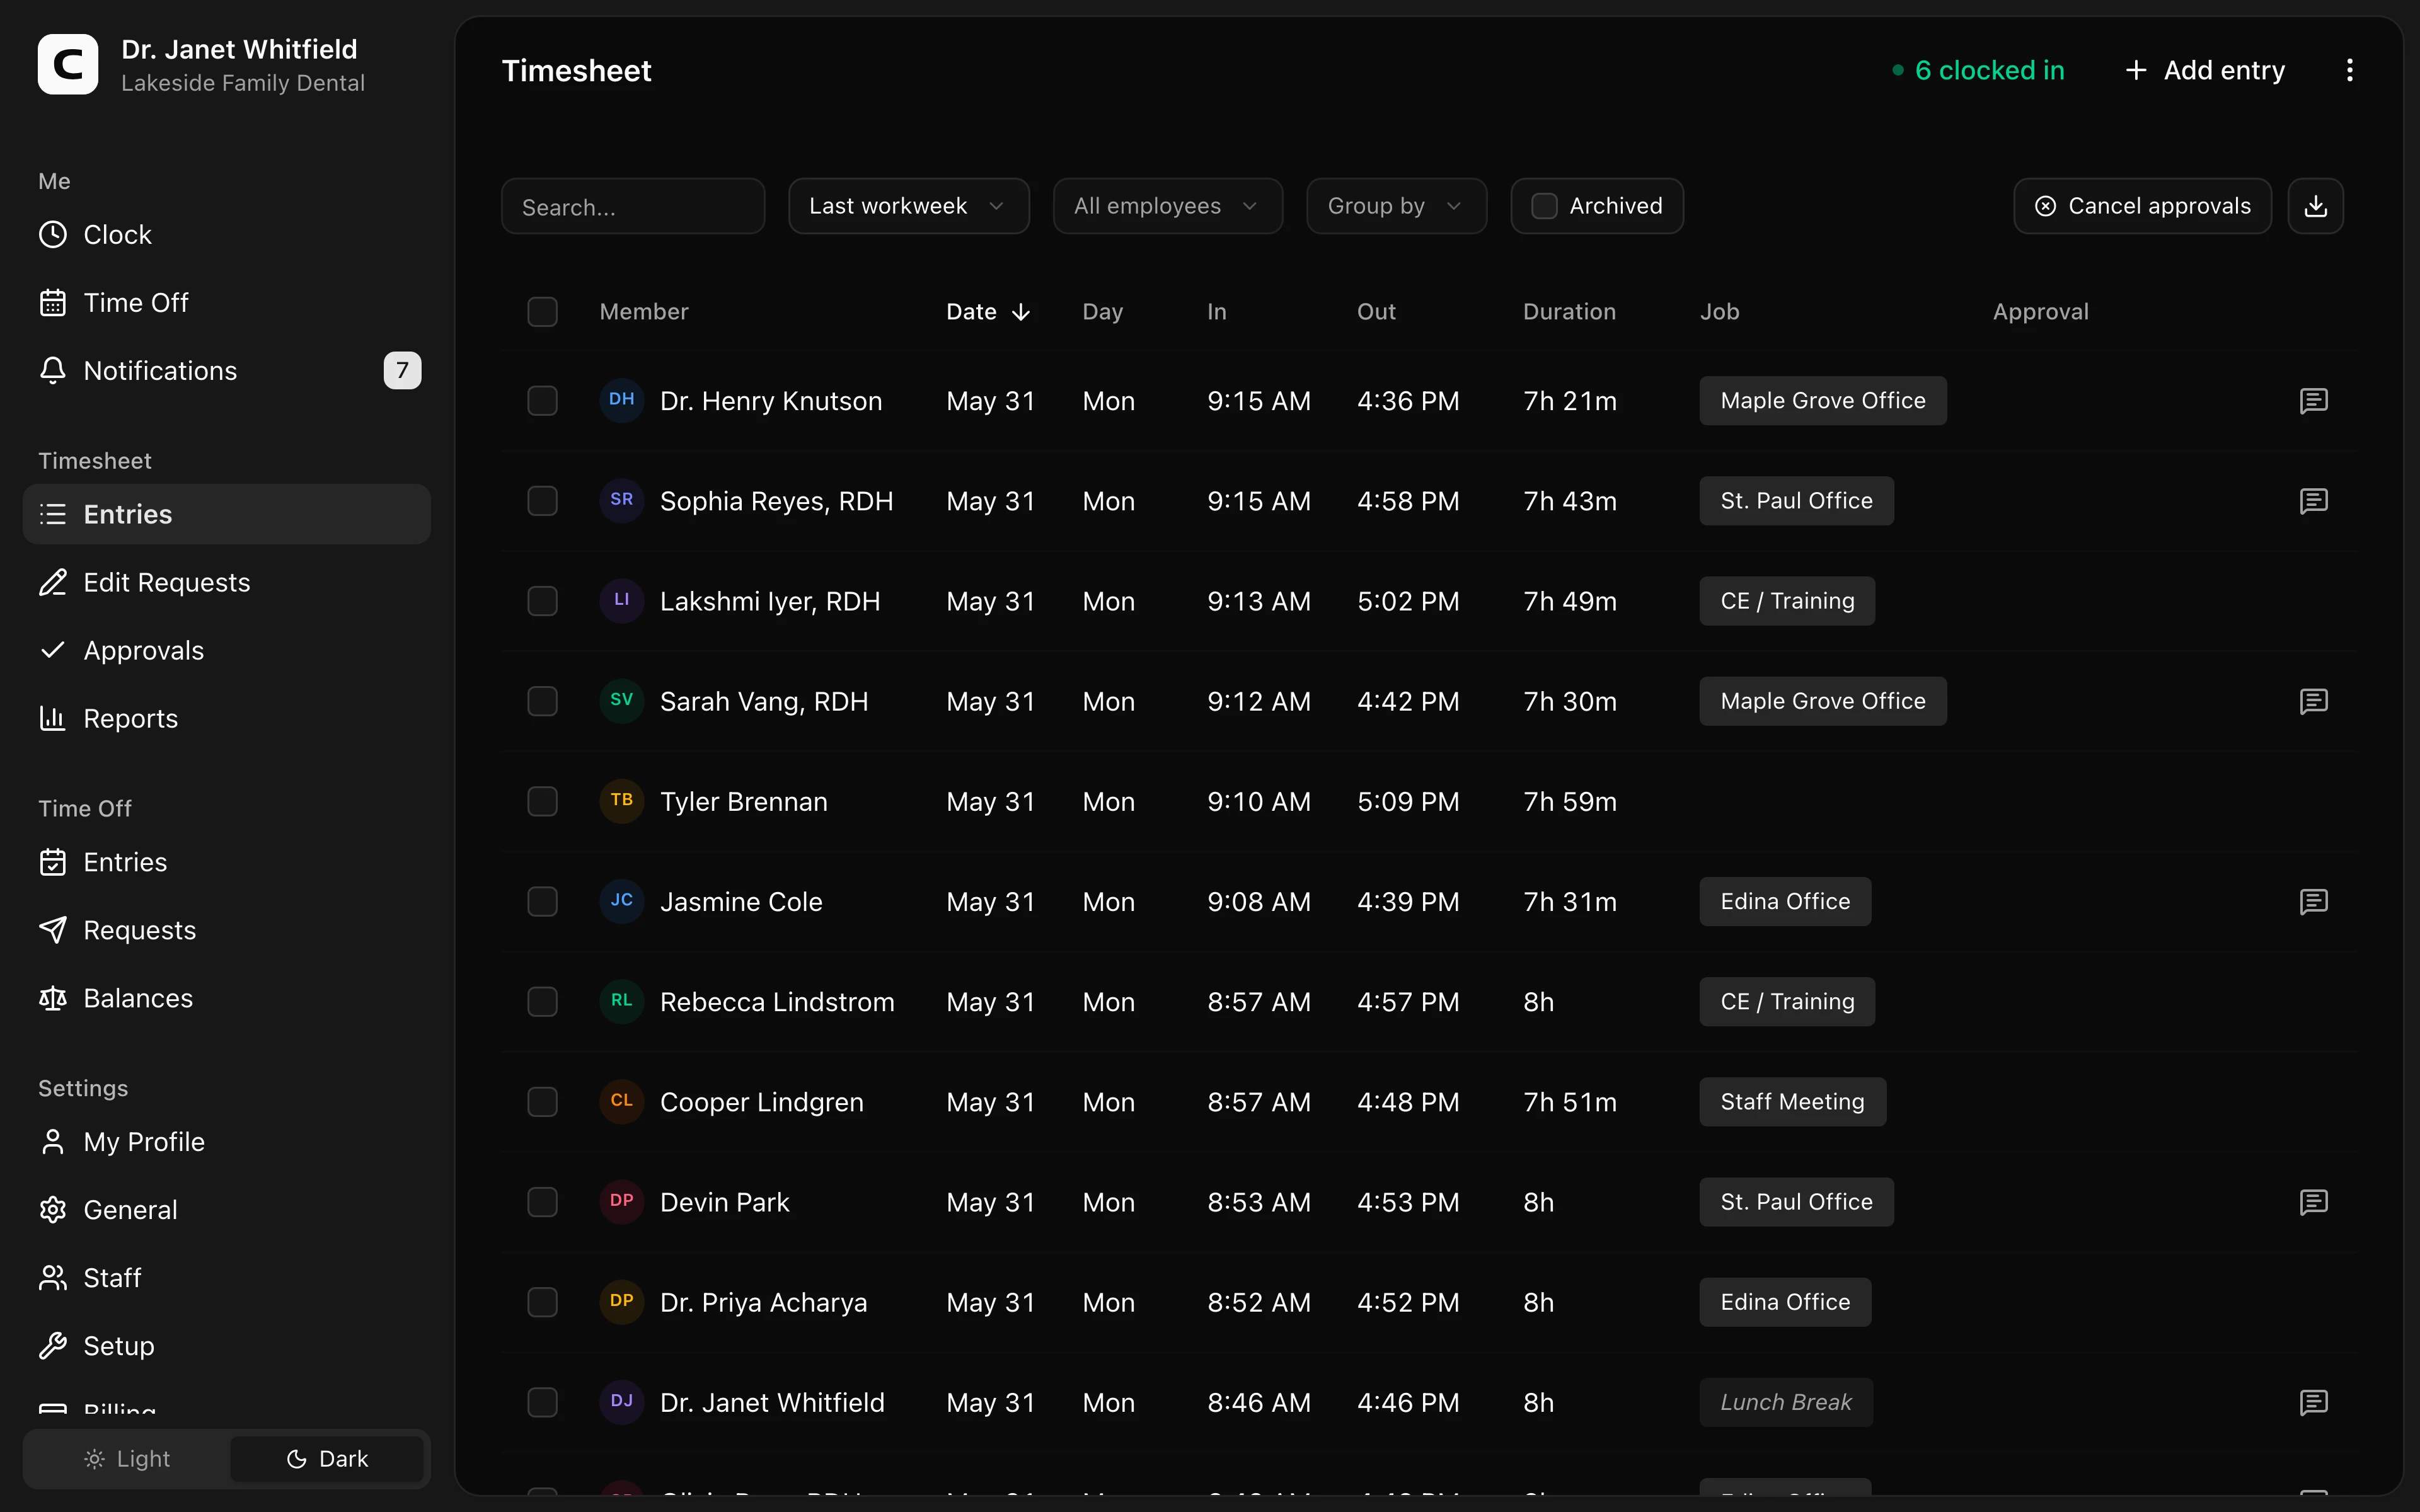Open note icon on Dr. Janet Whitfield row
Viewport: 2420px width, 1512px height.
coord(2314,1402)
